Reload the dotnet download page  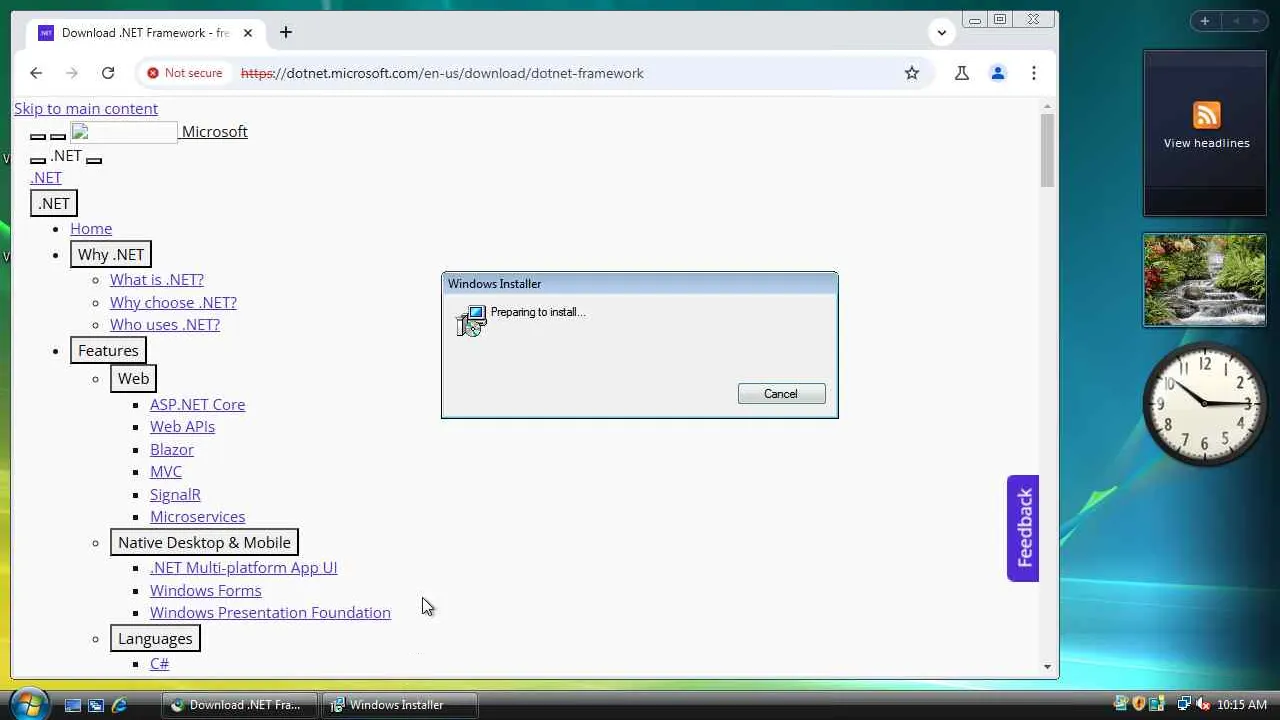coord(108,73)
